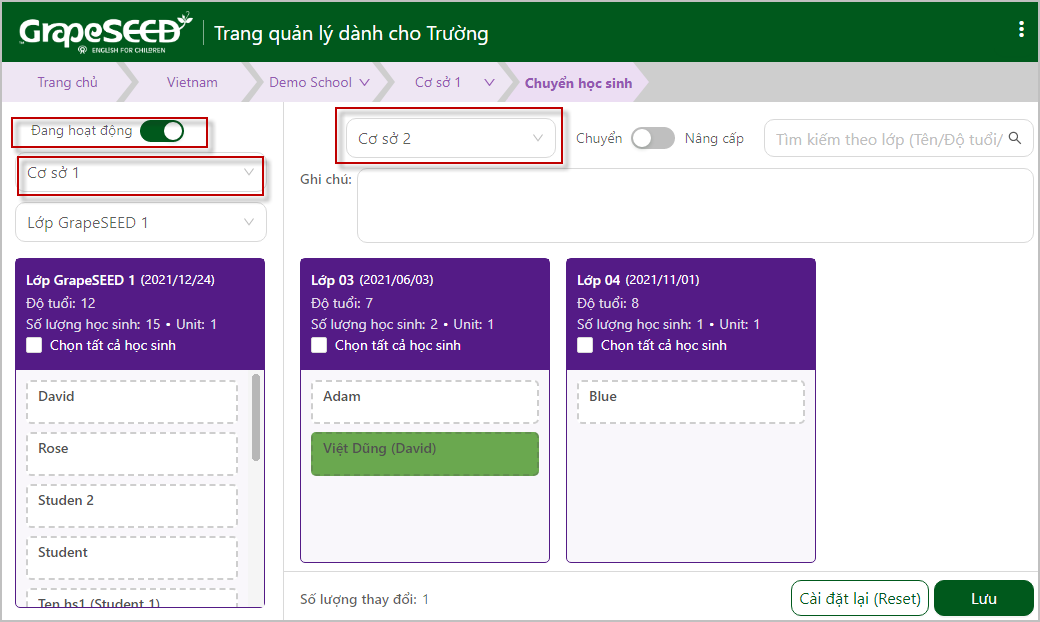Go to Trang chủ breadcrumb

click(67, 82)
